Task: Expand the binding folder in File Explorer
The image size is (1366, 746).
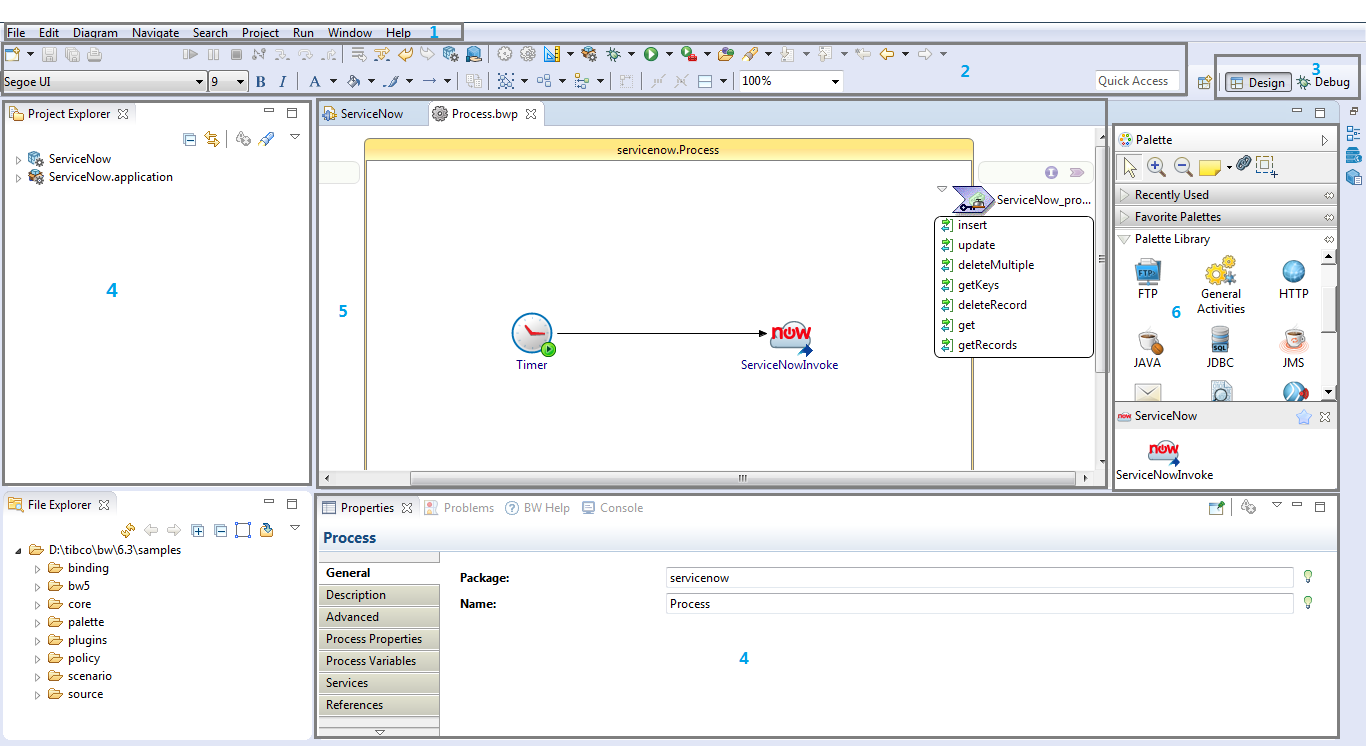Action: click(38, 568)
